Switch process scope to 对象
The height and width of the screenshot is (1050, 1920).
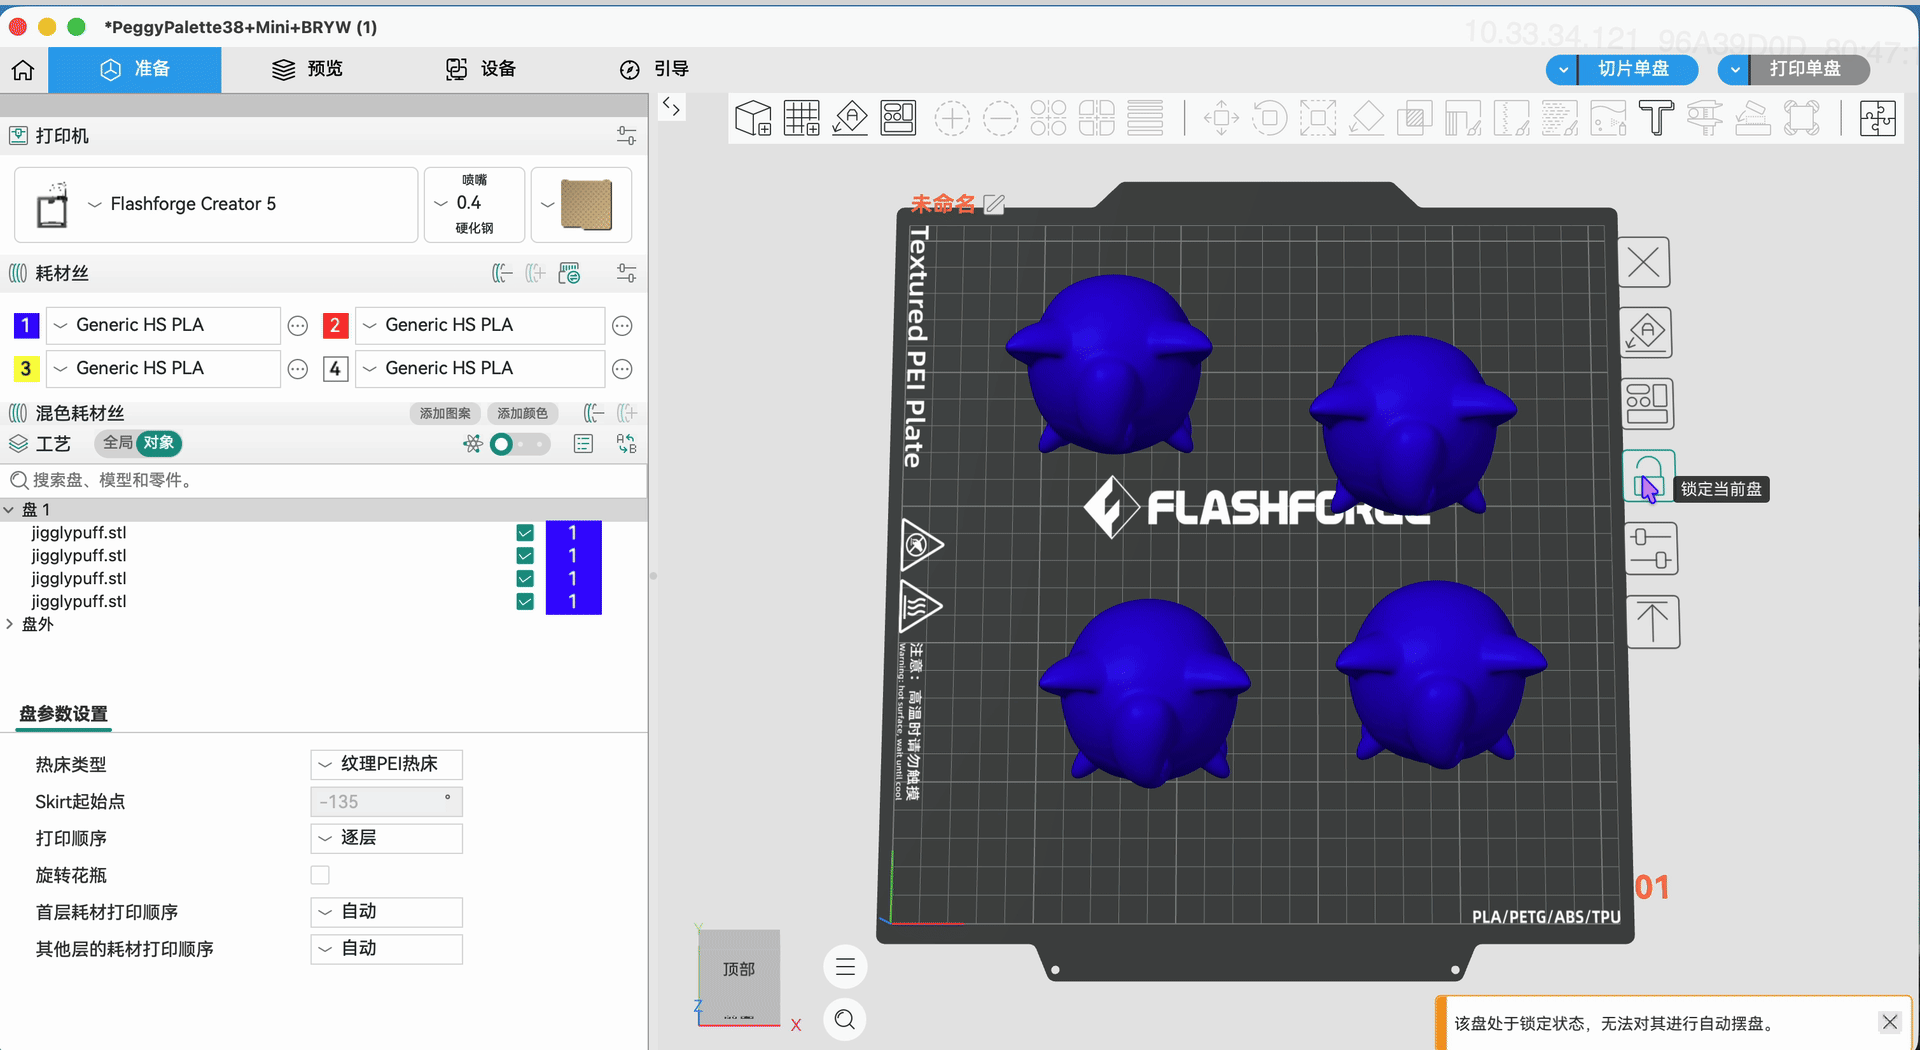(x=159, y=443)
